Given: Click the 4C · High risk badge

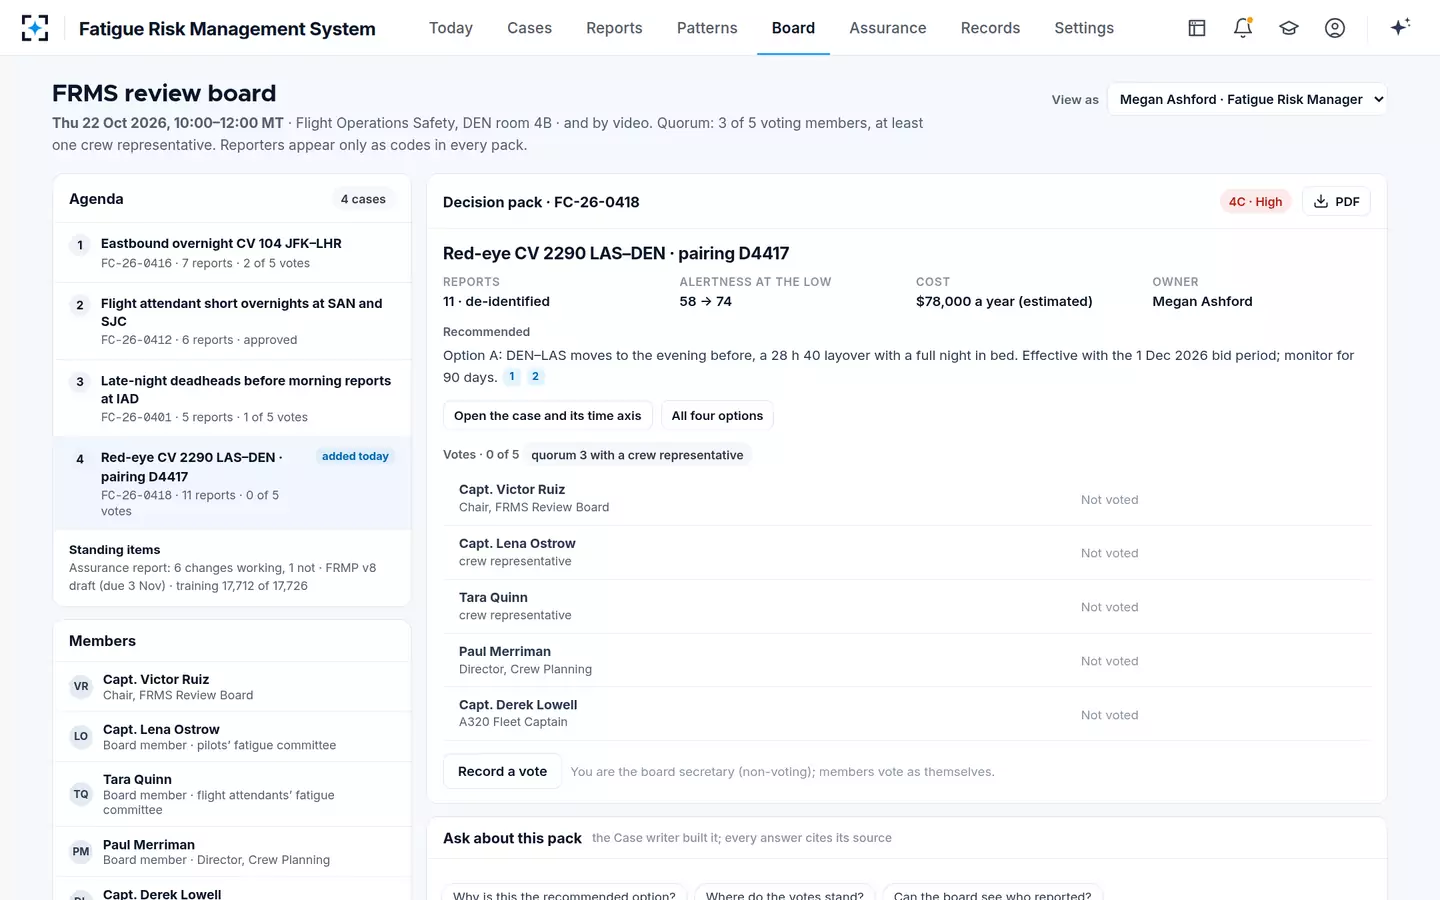Looking at the screenshot, I should point(1256,201).
